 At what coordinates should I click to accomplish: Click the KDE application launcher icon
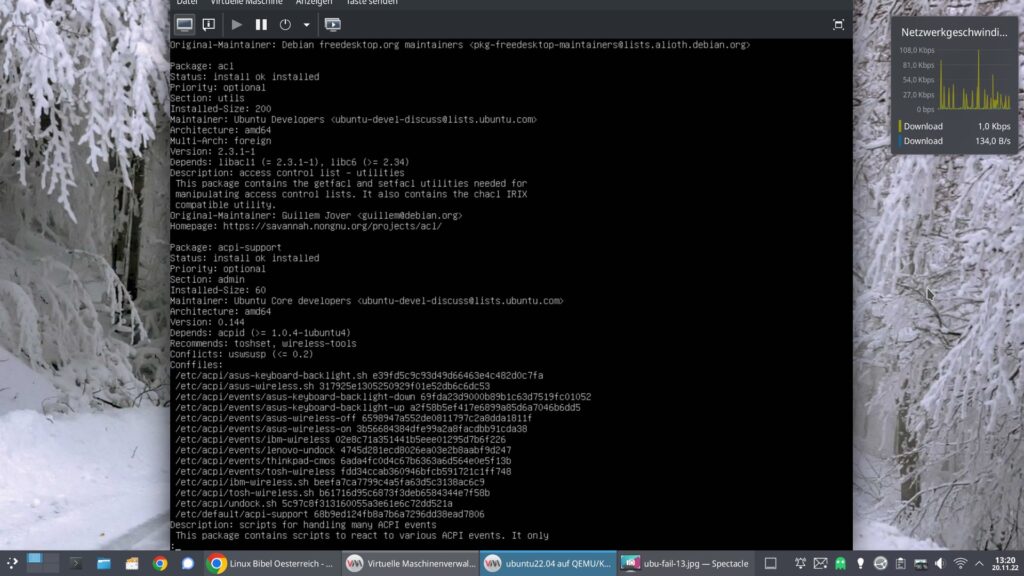point(12,564)
